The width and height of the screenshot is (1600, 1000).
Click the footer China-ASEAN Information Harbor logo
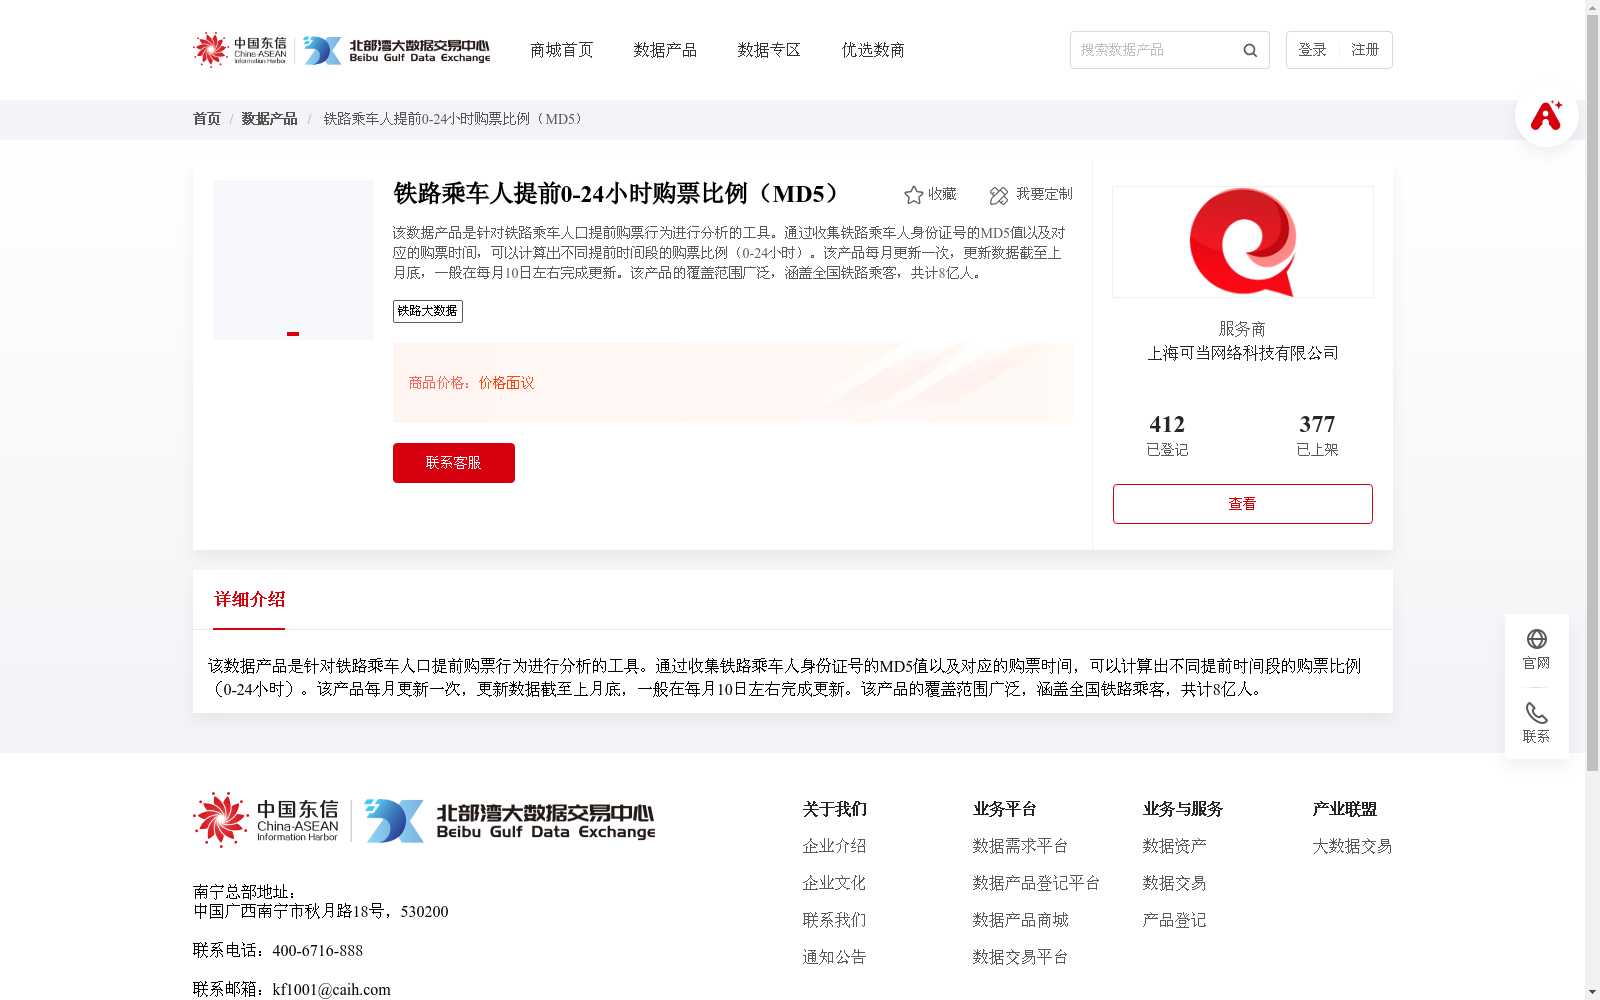tap(266, 820)
